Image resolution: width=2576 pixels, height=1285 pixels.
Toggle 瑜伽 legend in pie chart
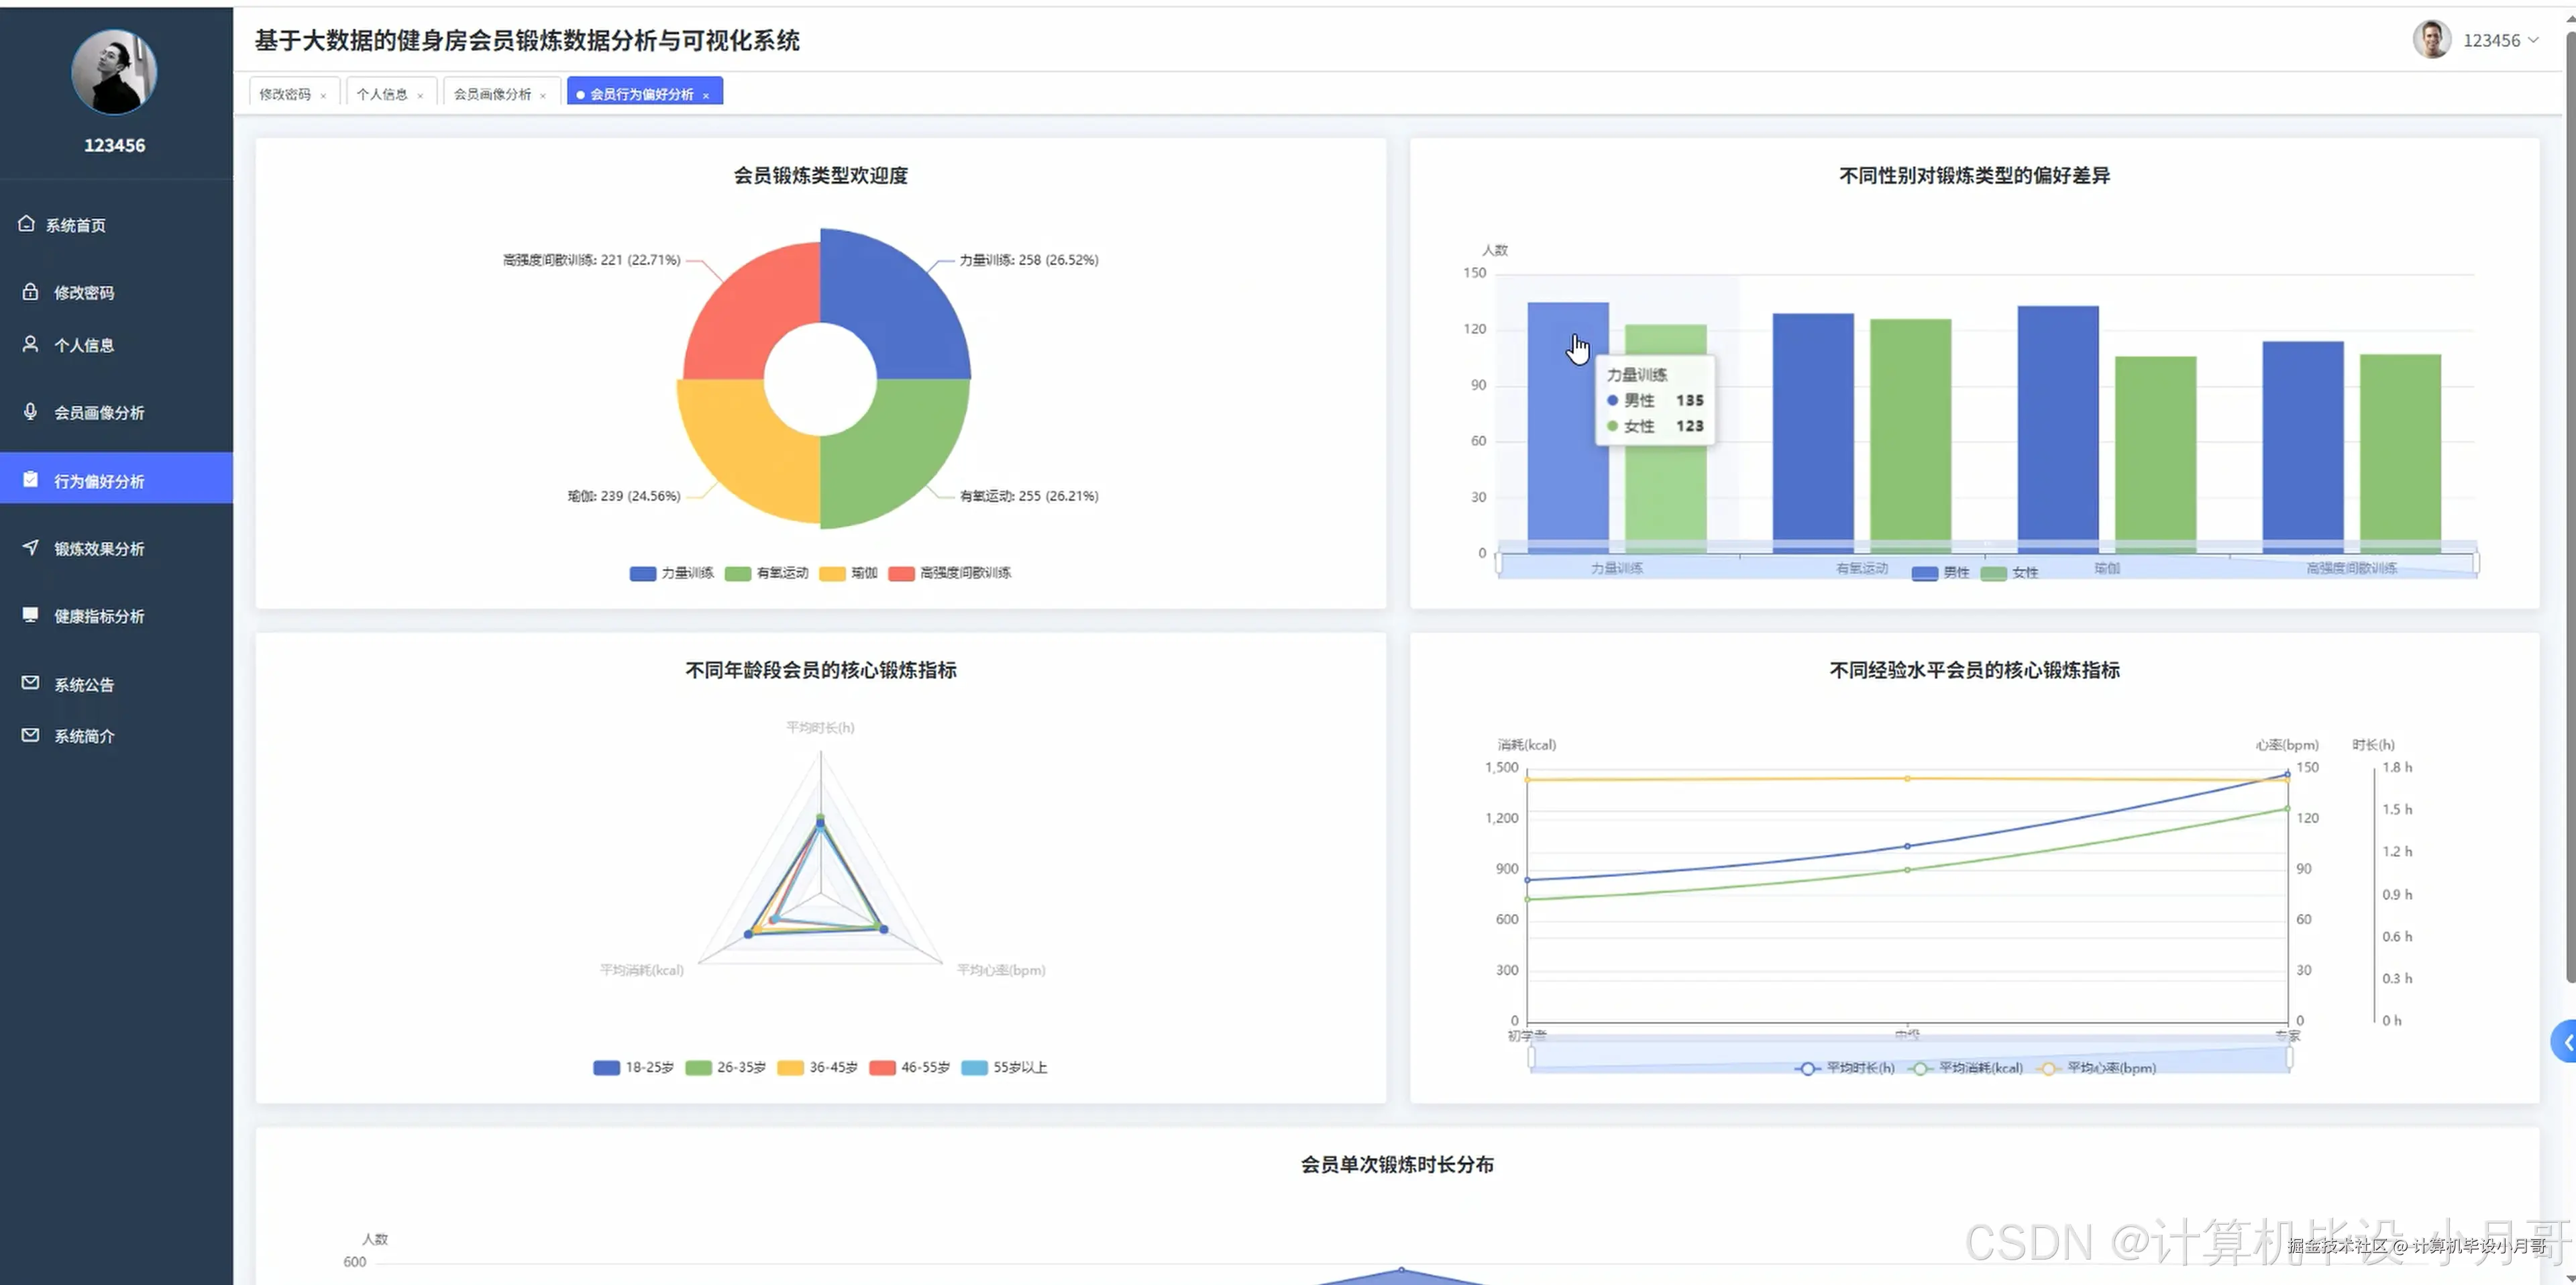pyautogui.click(x=848, y=573)
